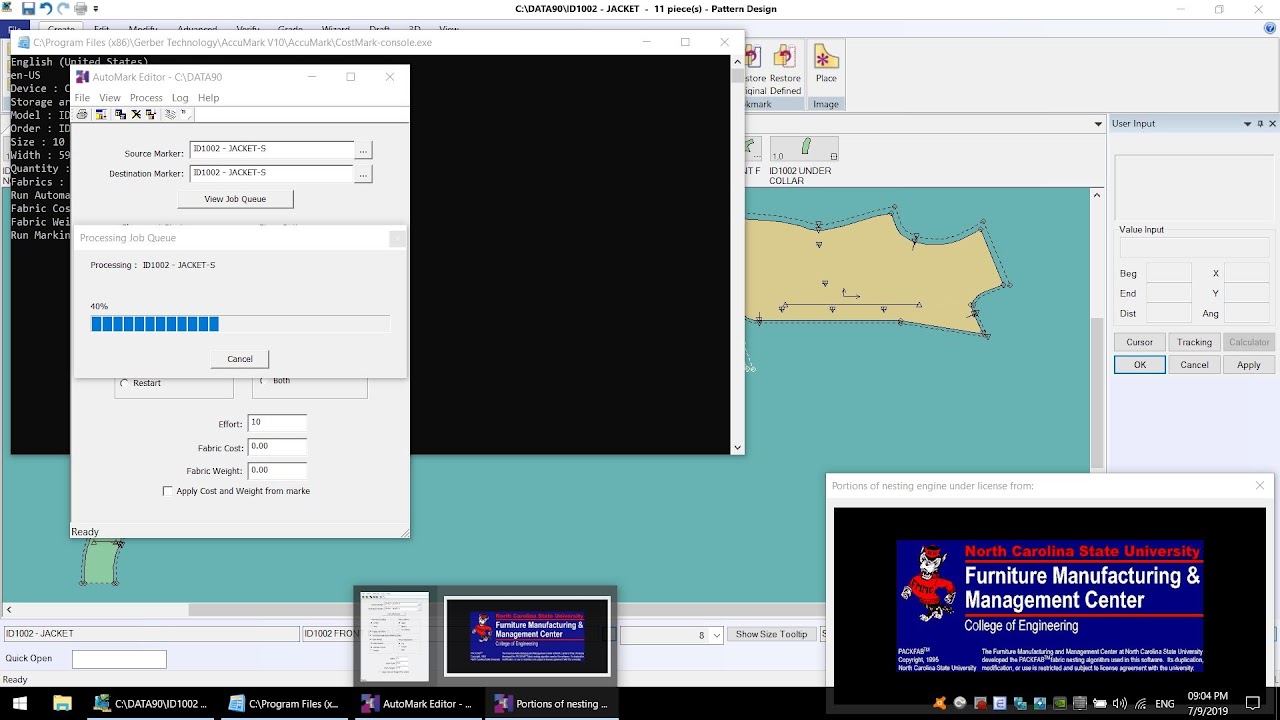Click the 40% job queue progress bar
Viewport: 1280px width, 720px height.
point(240,324)
